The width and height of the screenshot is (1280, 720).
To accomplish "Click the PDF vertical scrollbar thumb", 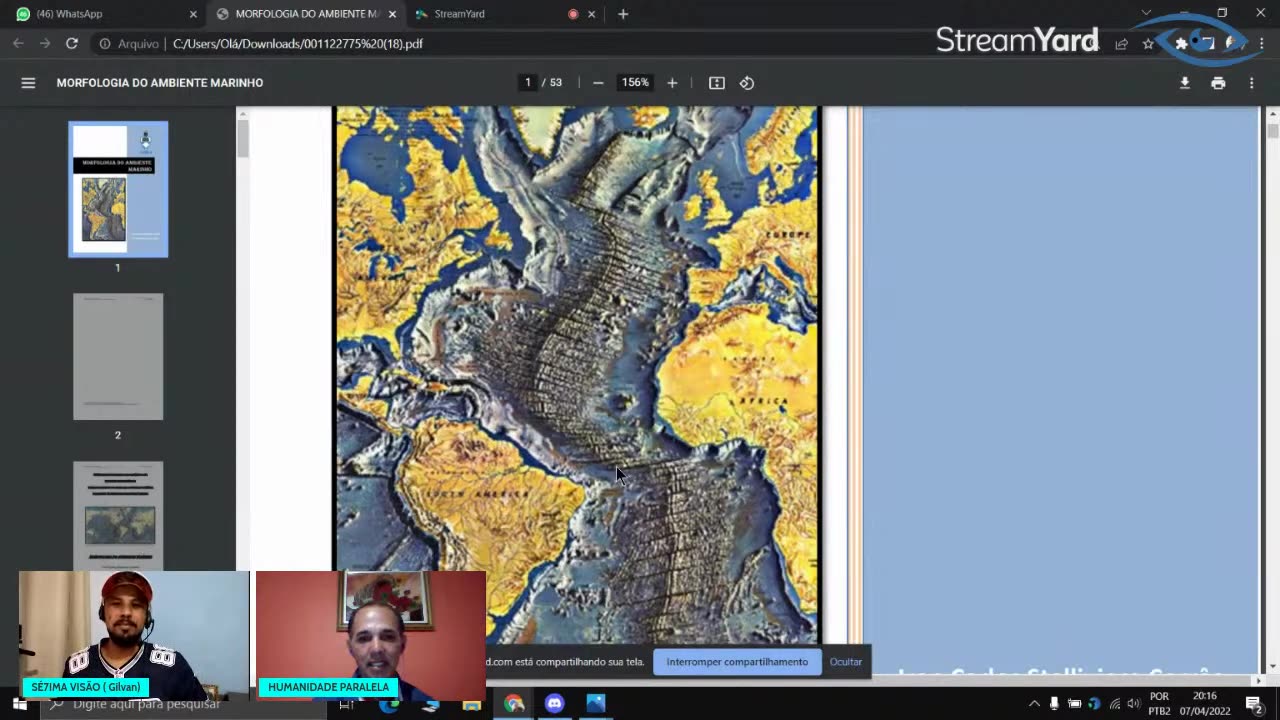I will pyautogui.click(x=1272, y=131).
